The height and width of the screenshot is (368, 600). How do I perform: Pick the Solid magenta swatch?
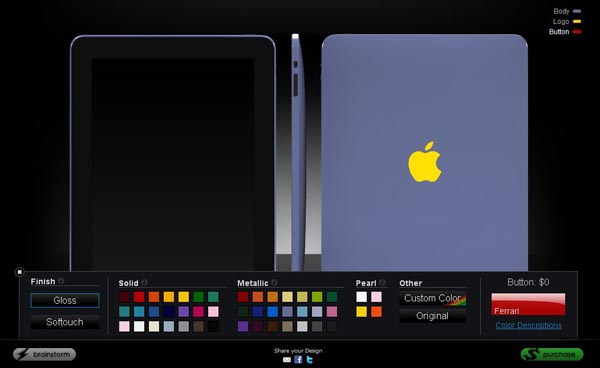[x=199, y=312]
